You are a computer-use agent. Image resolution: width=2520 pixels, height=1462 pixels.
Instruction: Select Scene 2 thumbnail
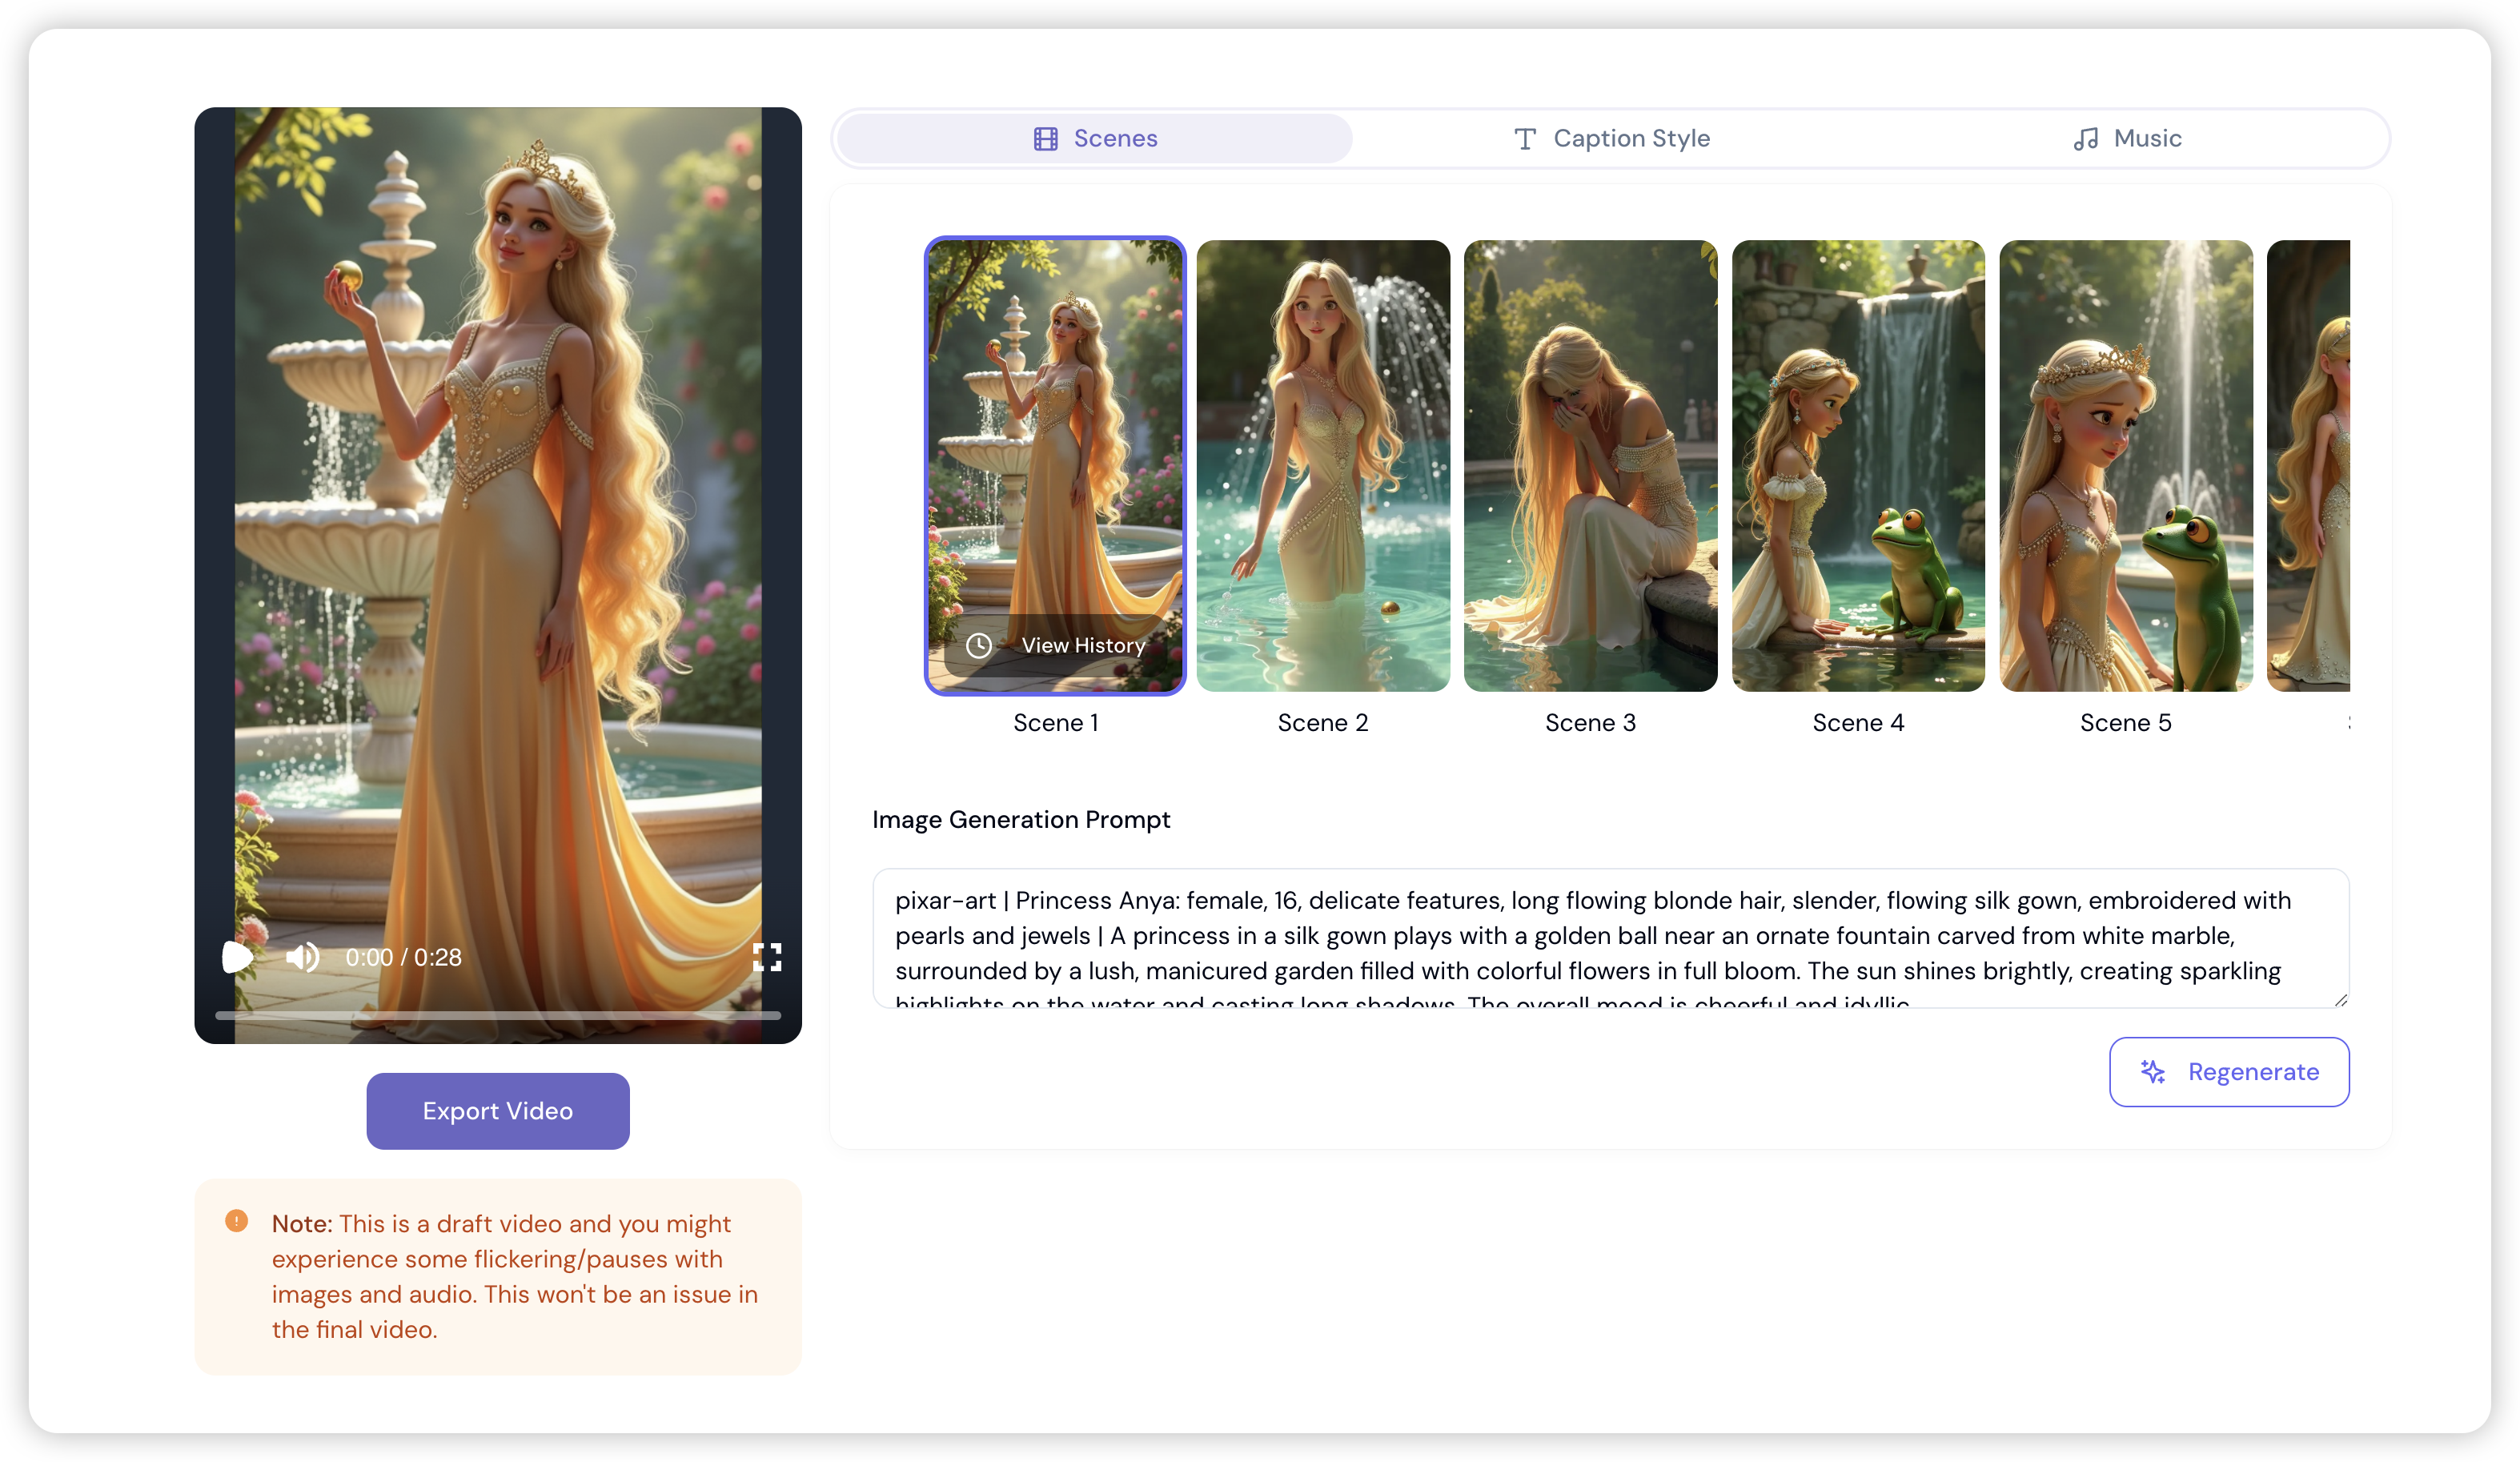[x=1323, y=466]
